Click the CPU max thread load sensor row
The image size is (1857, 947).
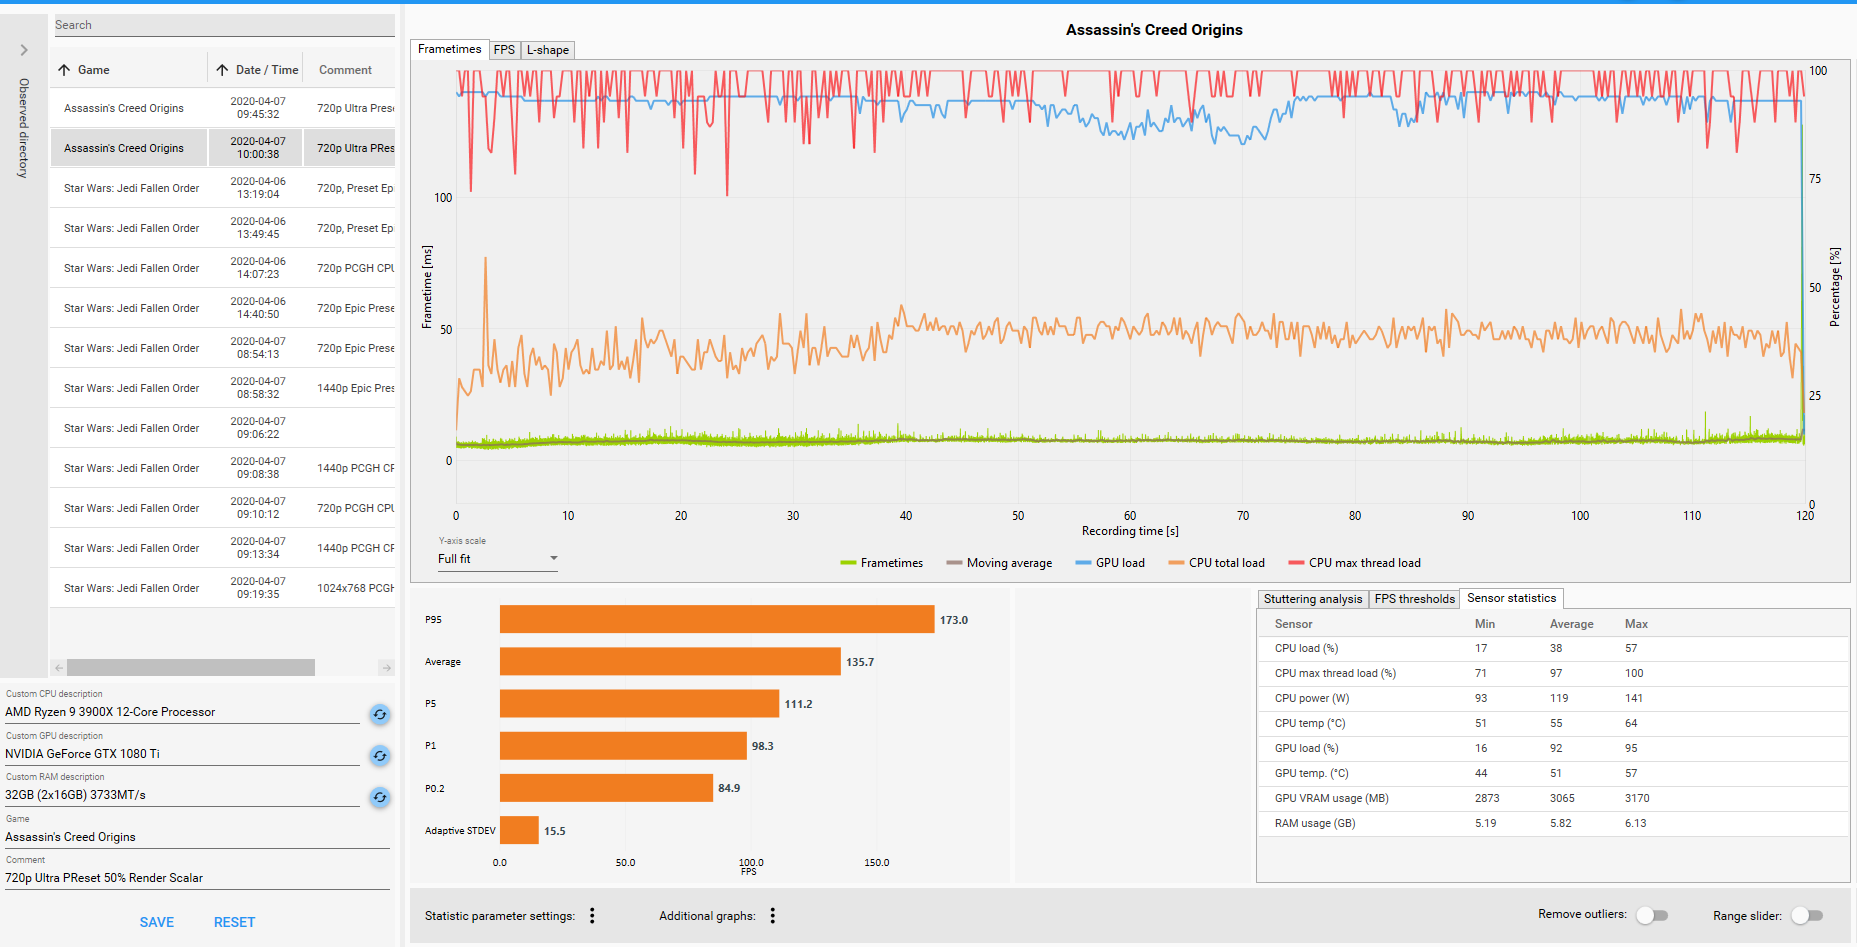1552,674
